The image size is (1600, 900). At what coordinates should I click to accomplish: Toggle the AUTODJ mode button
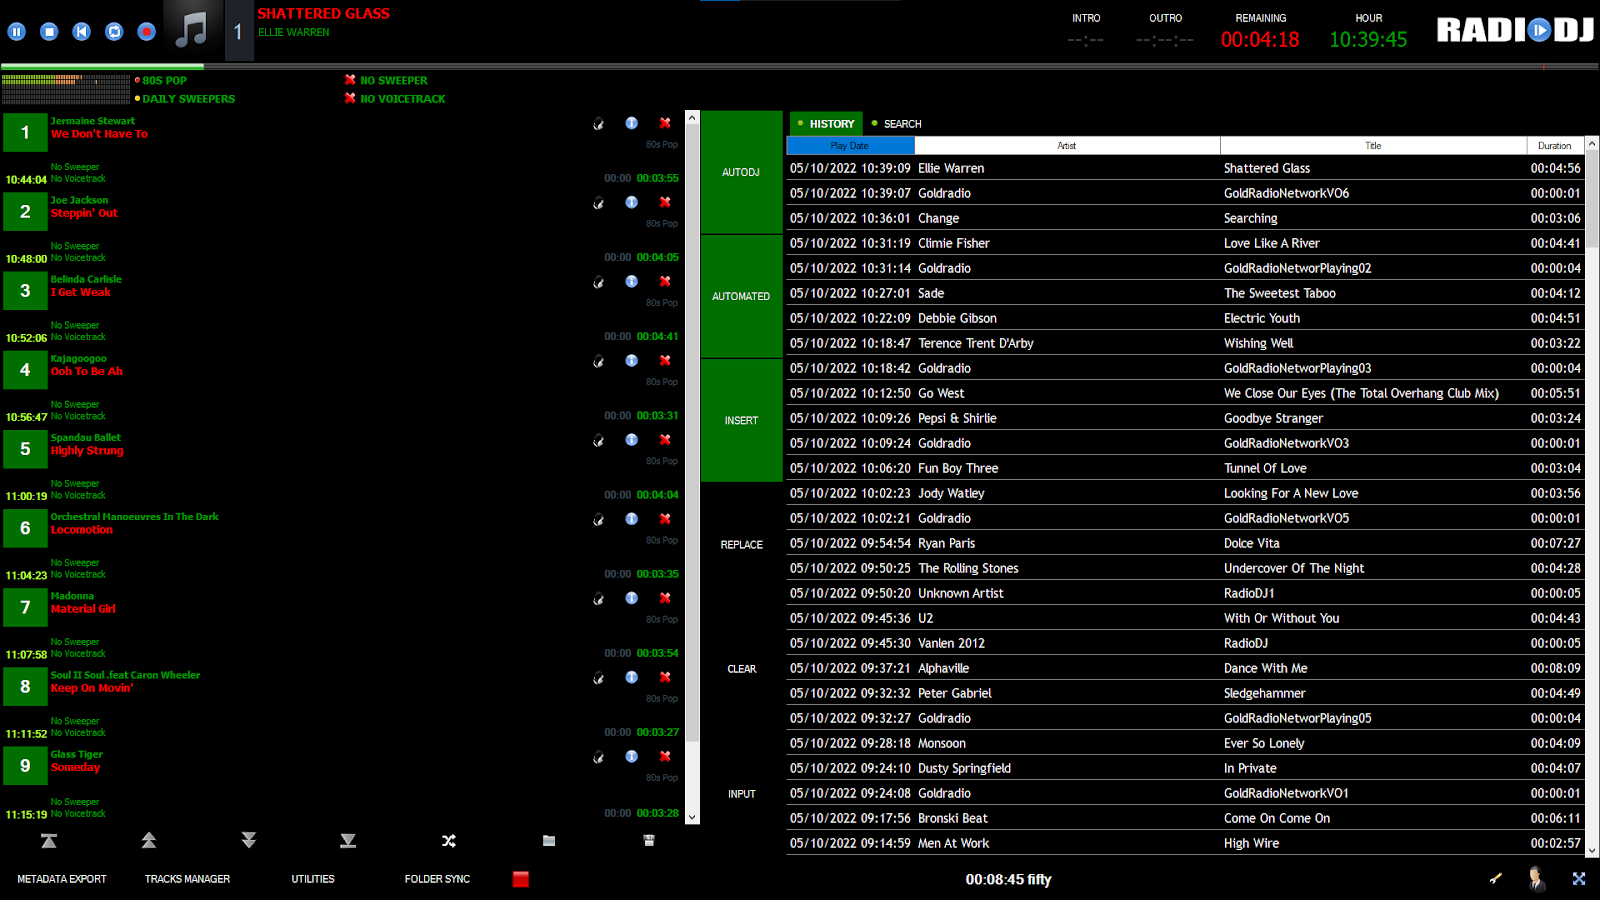tap(741, 172)
